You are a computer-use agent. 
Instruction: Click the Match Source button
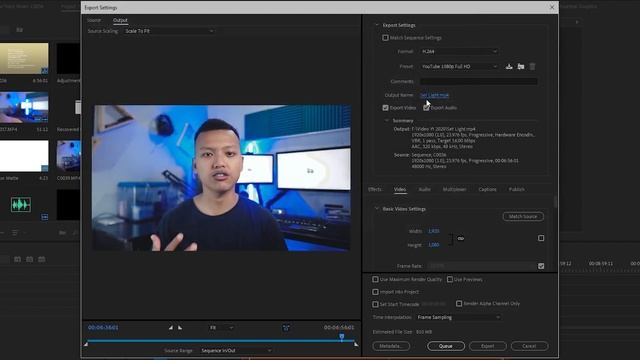pos(523,216)
